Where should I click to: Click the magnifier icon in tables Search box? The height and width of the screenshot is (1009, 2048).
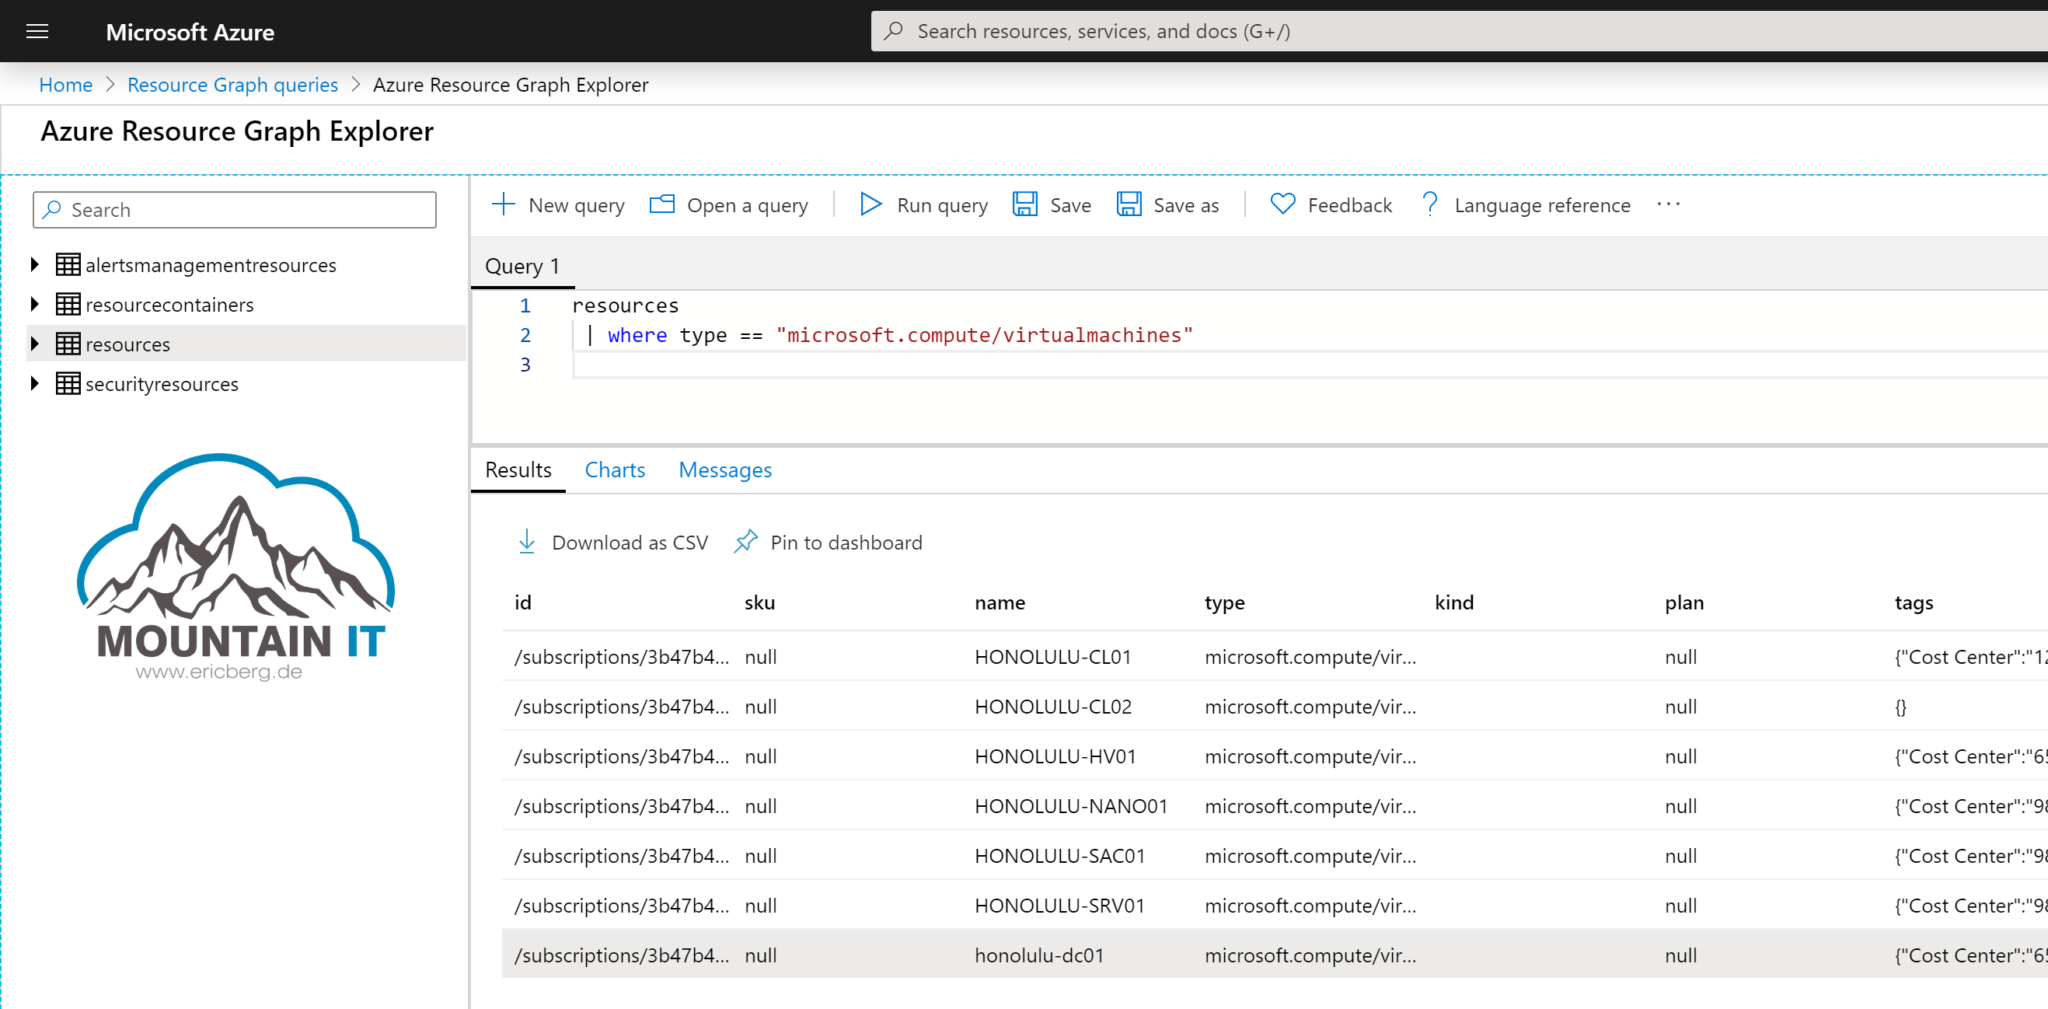52,210
